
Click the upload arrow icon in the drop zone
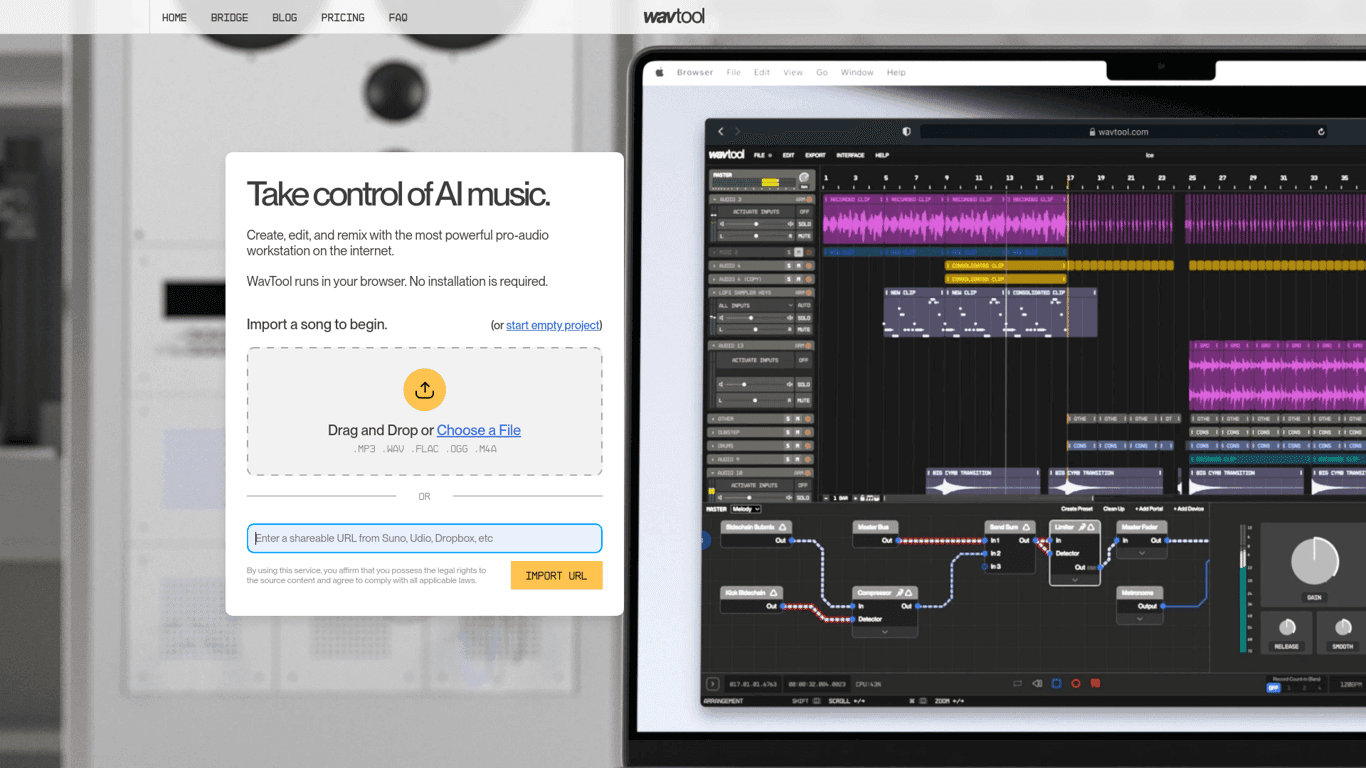[424, 390]
